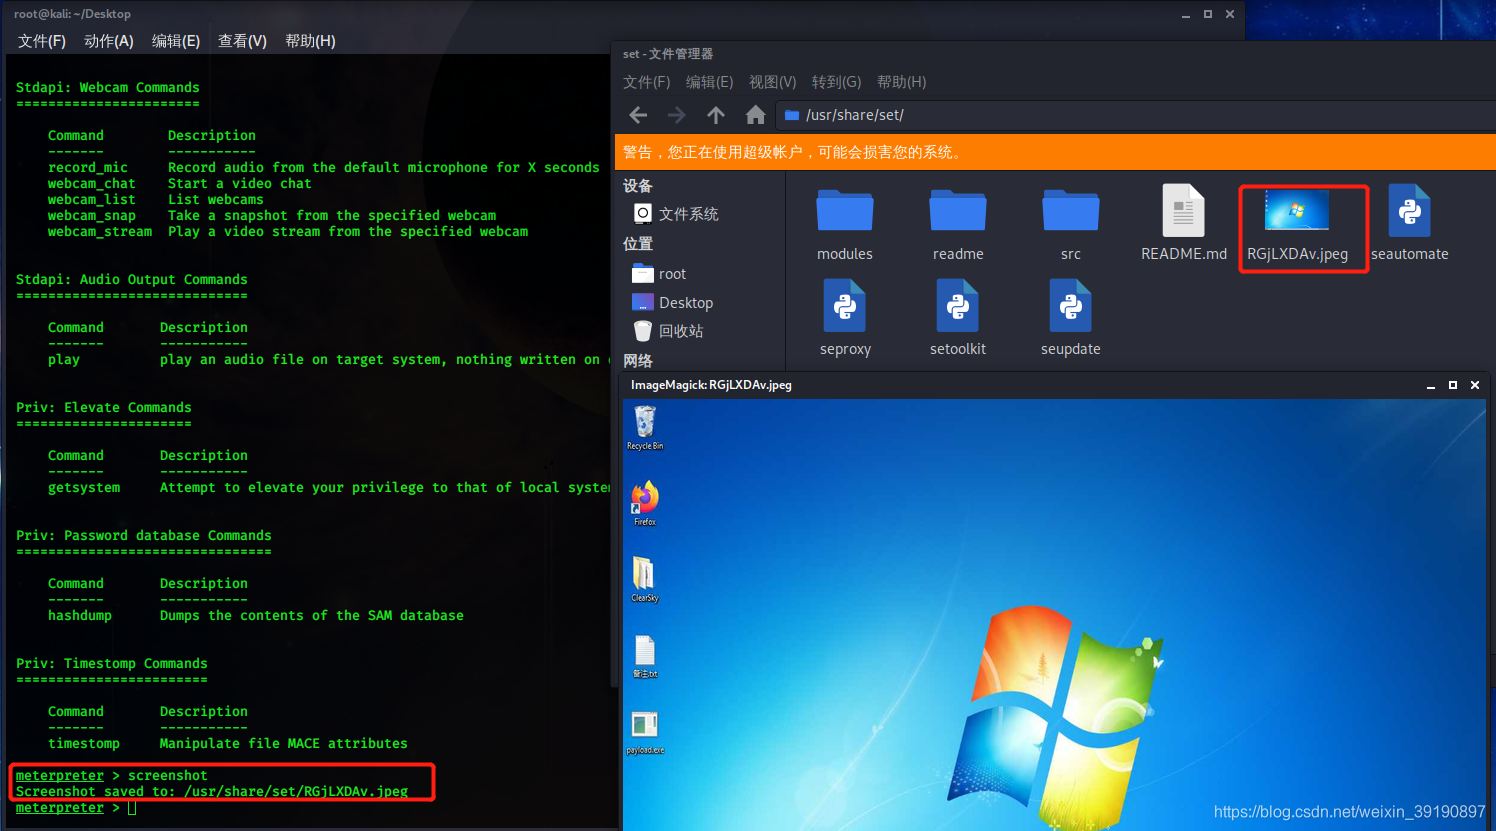Select the README.md file
This screenshot has width=1496, height=831.
(x=1184, y=224)
